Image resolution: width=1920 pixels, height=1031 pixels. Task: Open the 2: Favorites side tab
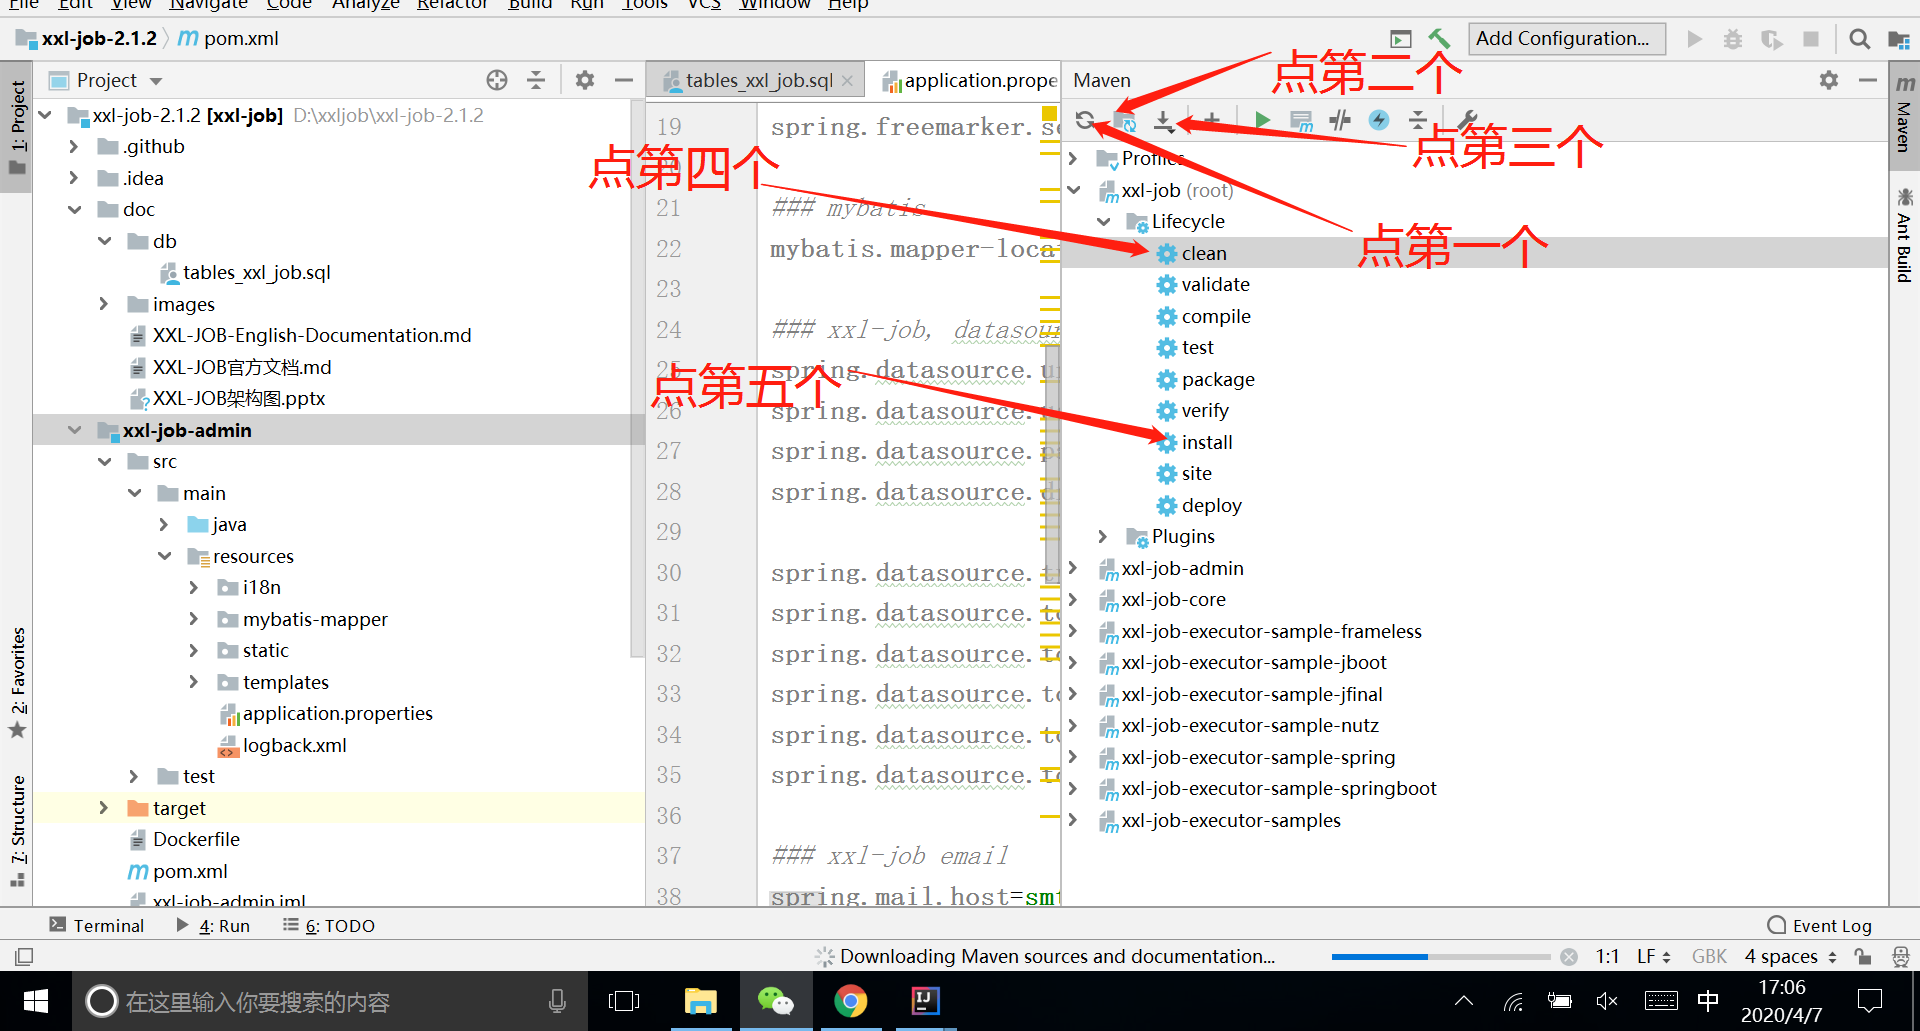click(x=18, y=683)
